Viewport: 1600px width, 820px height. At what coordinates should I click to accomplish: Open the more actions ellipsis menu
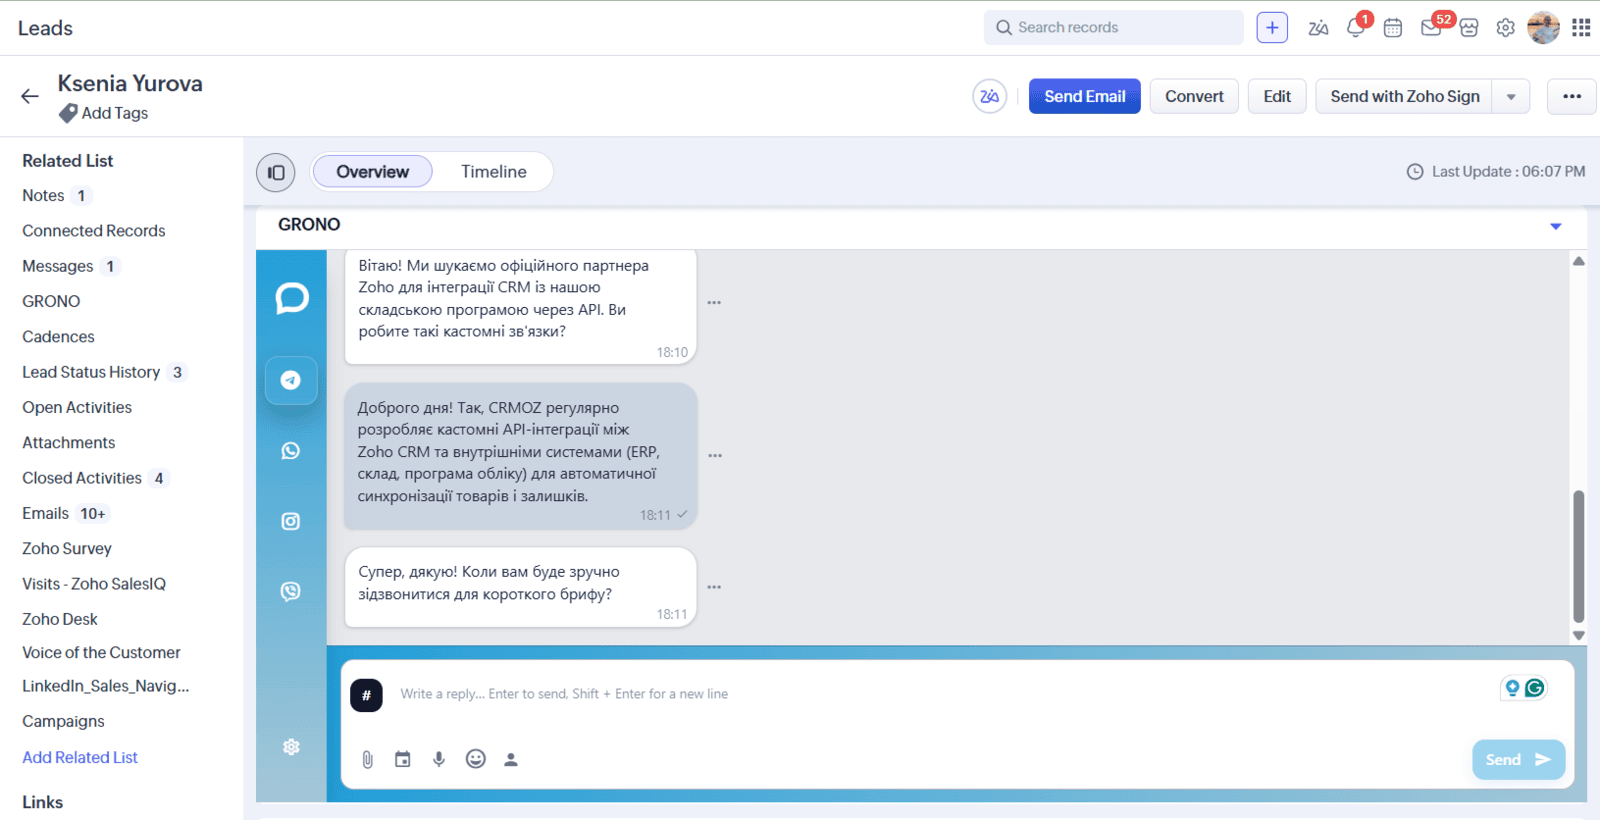pos(1572,97)
